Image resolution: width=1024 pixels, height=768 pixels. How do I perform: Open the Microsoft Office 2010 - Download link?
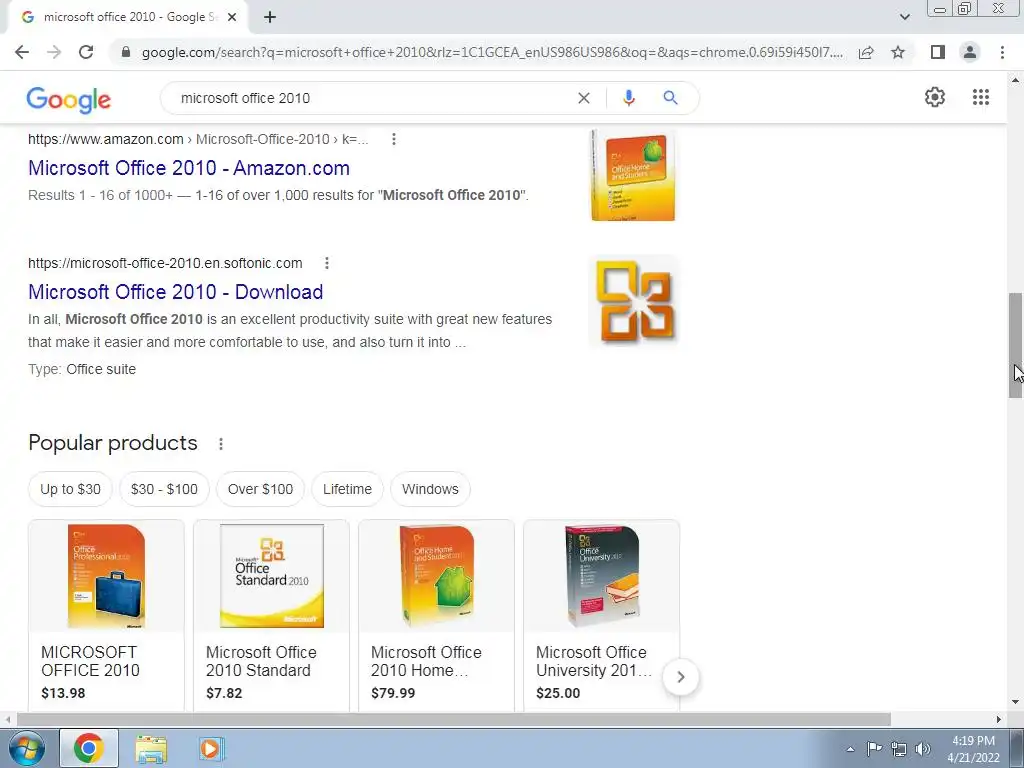pos(176,292)
